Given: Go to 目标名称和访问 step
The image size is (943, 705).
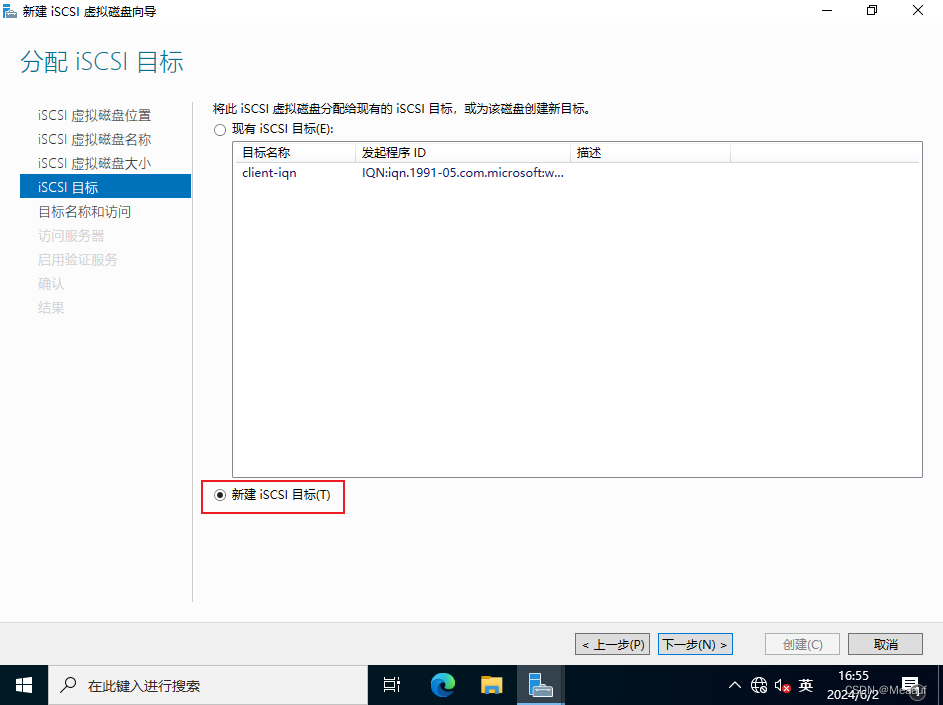Looking at the screenshot, I should [x=84, y=211].
